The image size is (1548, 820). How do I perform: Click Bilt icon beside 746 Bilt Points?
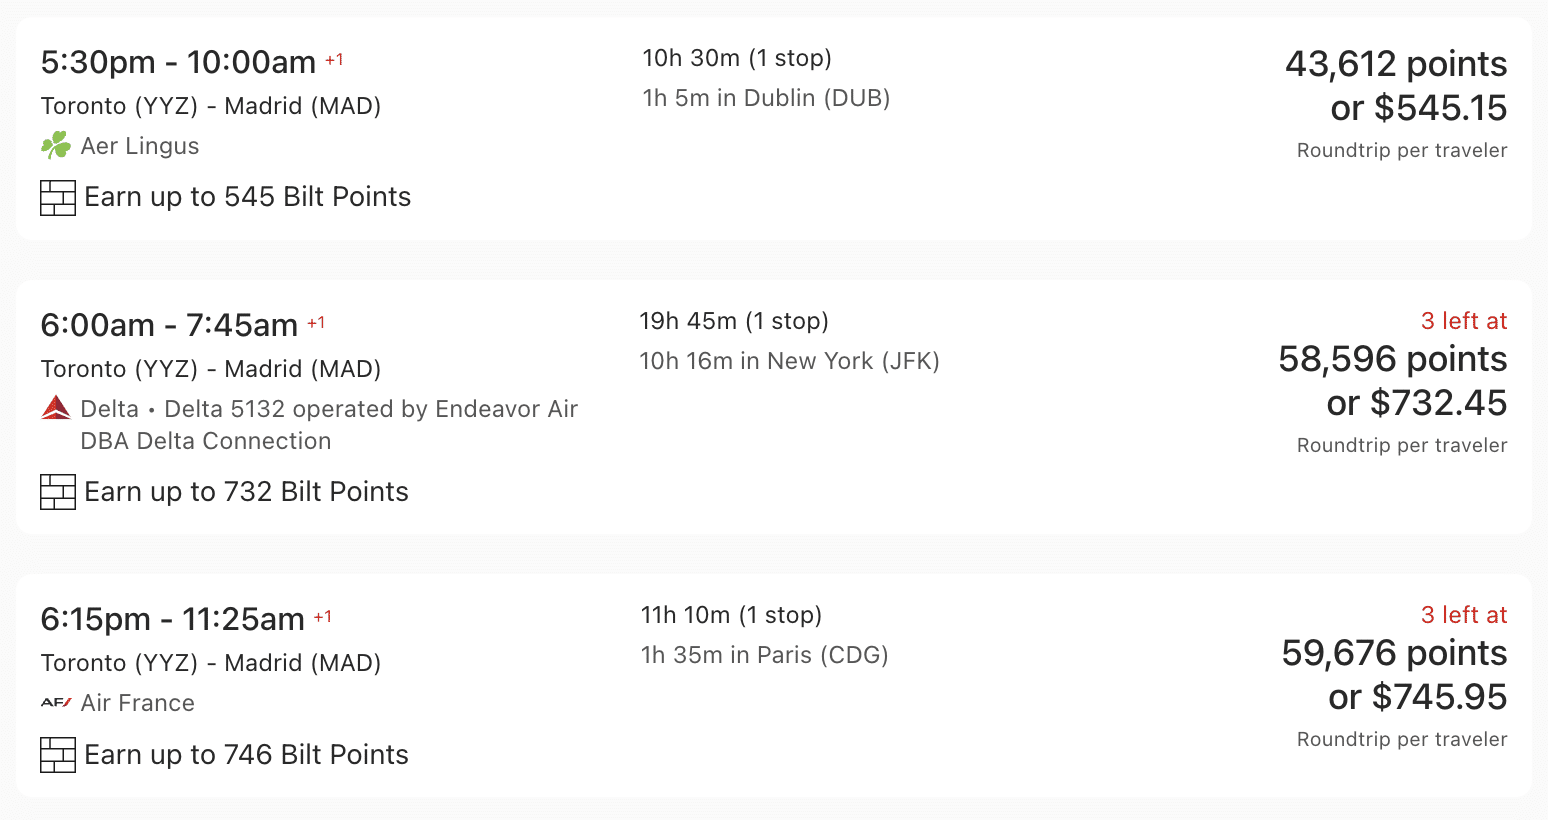tap(58, 755)
